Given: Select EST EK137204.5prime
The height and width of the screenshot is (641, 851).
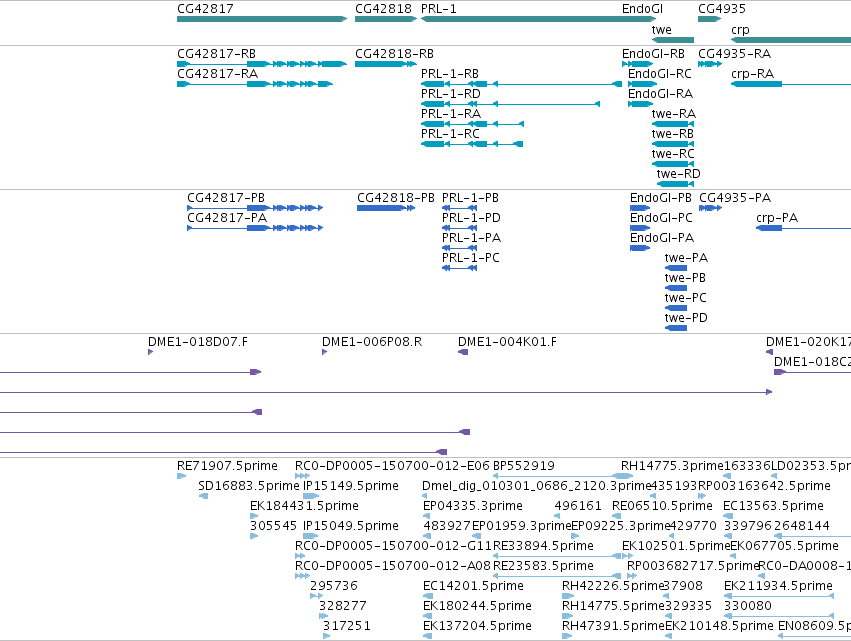Looking at the screenshot, I should pos(427,636).
